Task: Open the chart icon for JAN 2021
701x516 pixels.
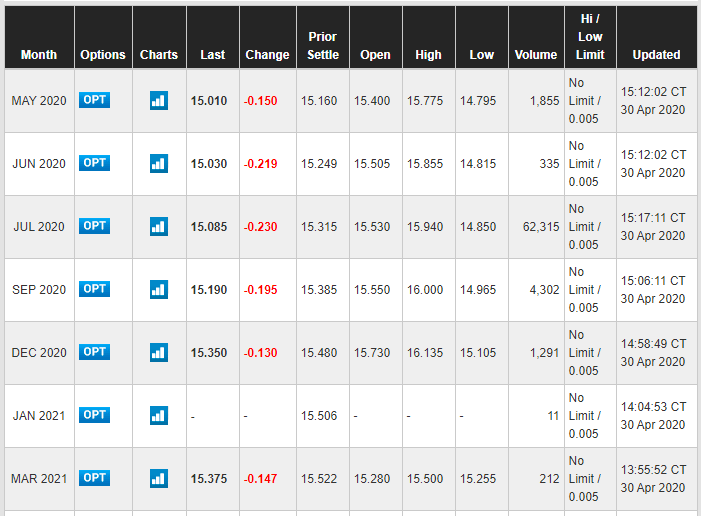Action: click(x=158, y=415)
